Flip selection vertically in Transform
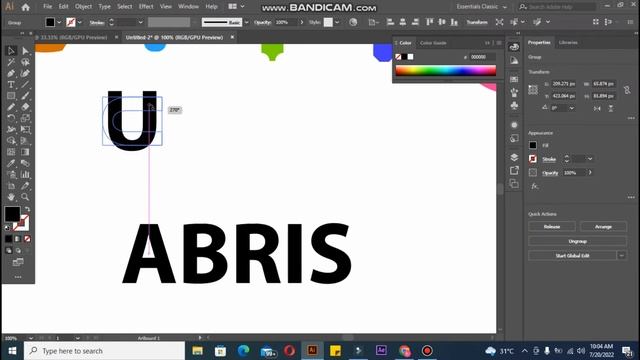 coord(611,108)
